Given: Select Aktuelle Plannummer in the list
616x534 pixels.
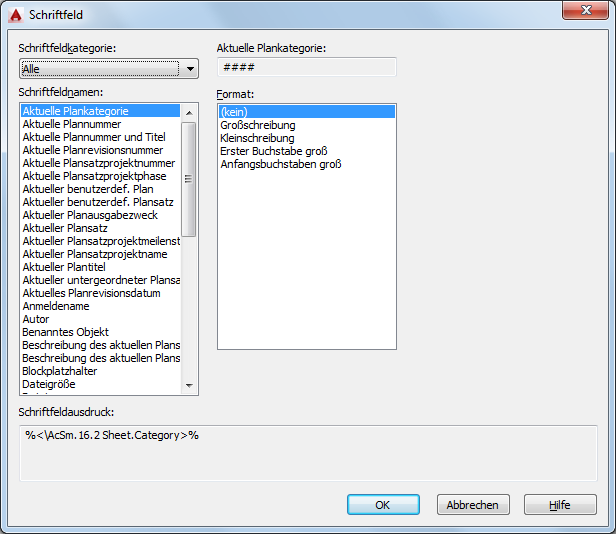Looking at the screenshot, I should point(72,124).
